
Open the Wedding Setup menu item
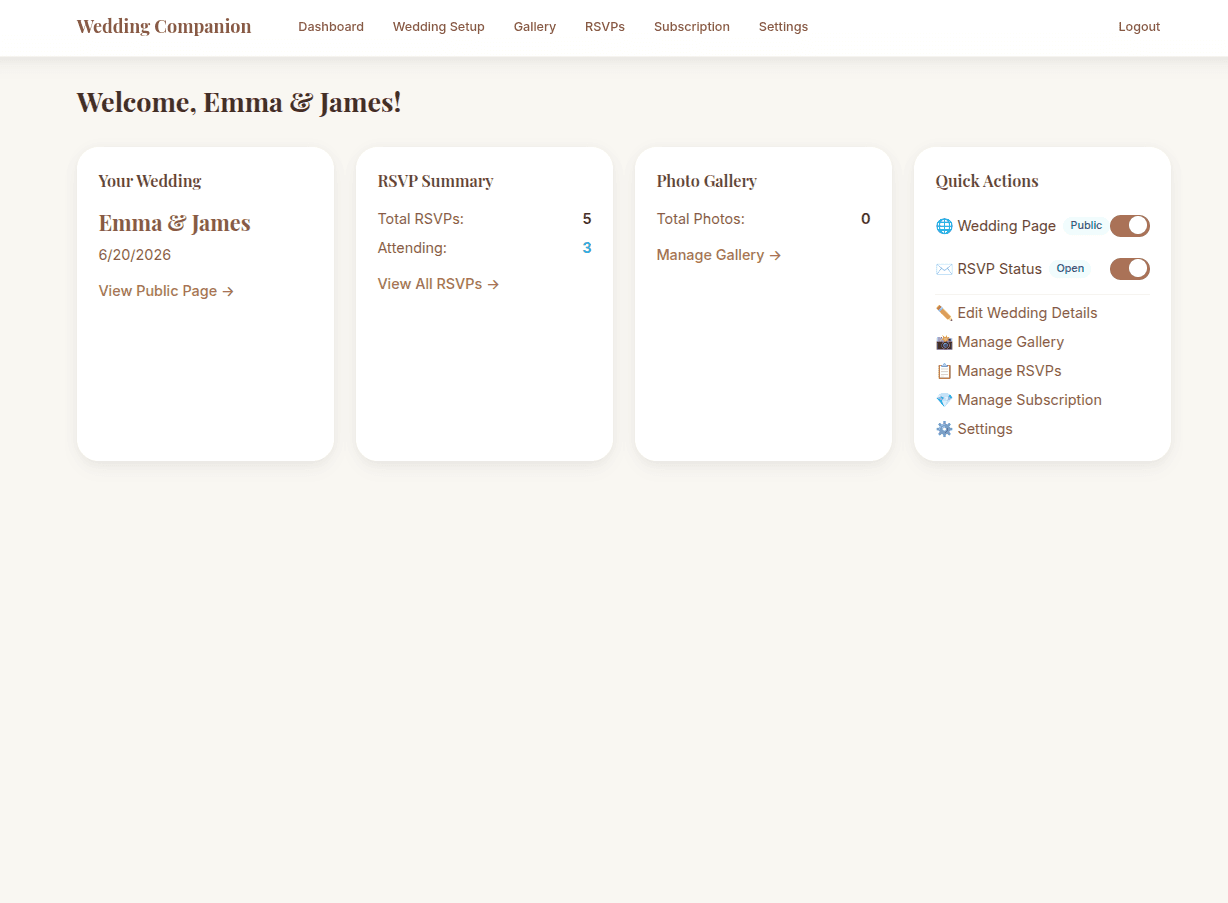click(x=438, y=27)
